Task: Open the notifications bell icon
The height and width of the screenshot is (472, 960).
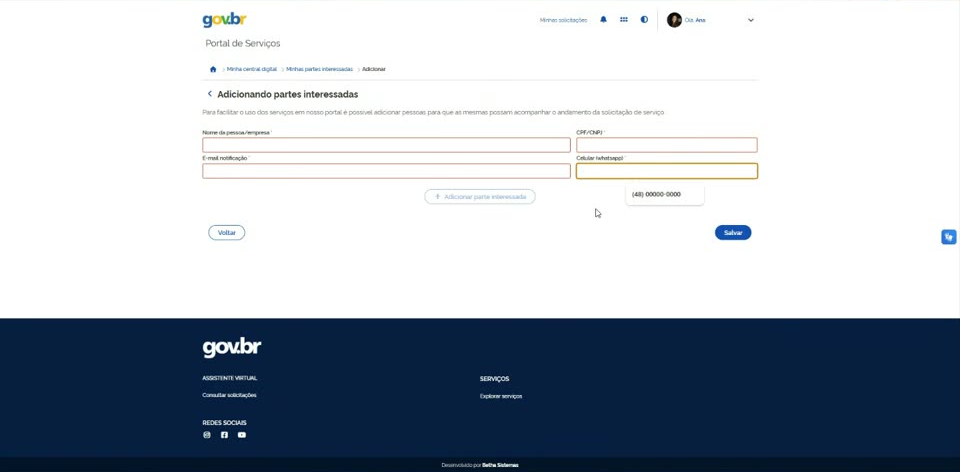Action: [x=603, y=20]
